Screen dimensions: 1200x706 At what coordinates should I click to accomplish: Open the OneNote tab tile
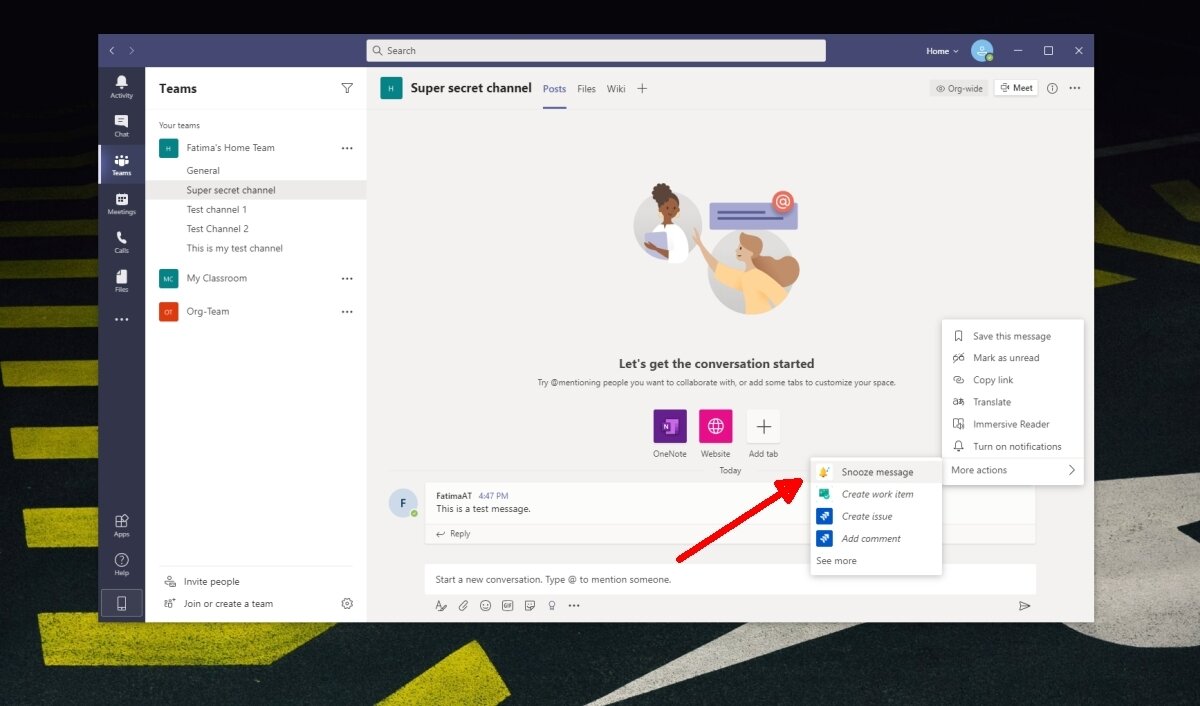[x=669, y=427]
